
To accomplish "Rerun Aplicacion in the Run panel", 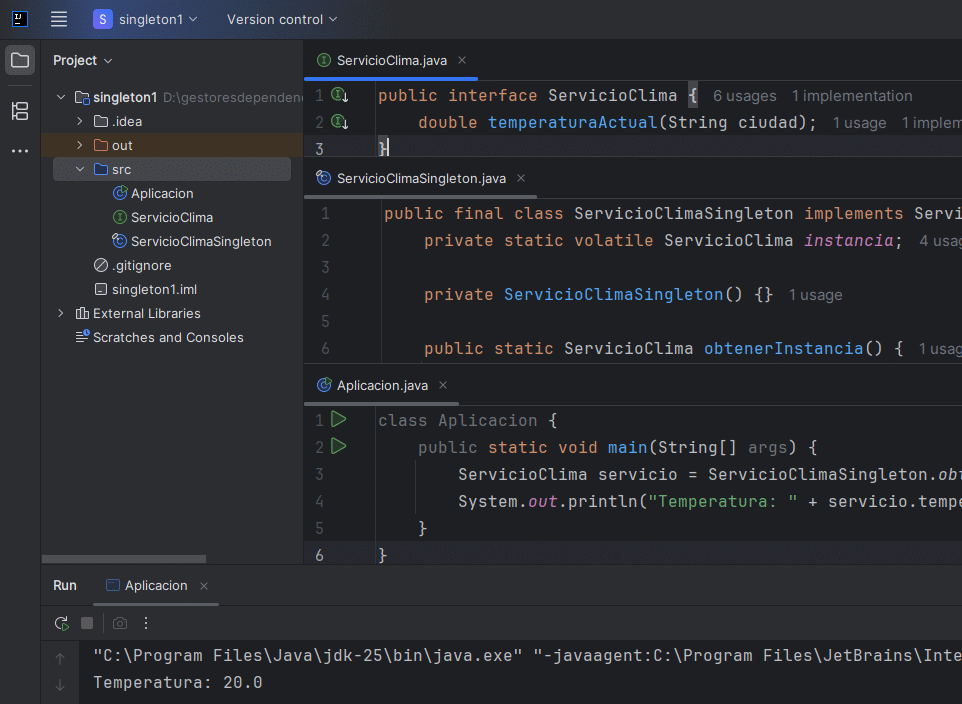I will coord(62,623).
